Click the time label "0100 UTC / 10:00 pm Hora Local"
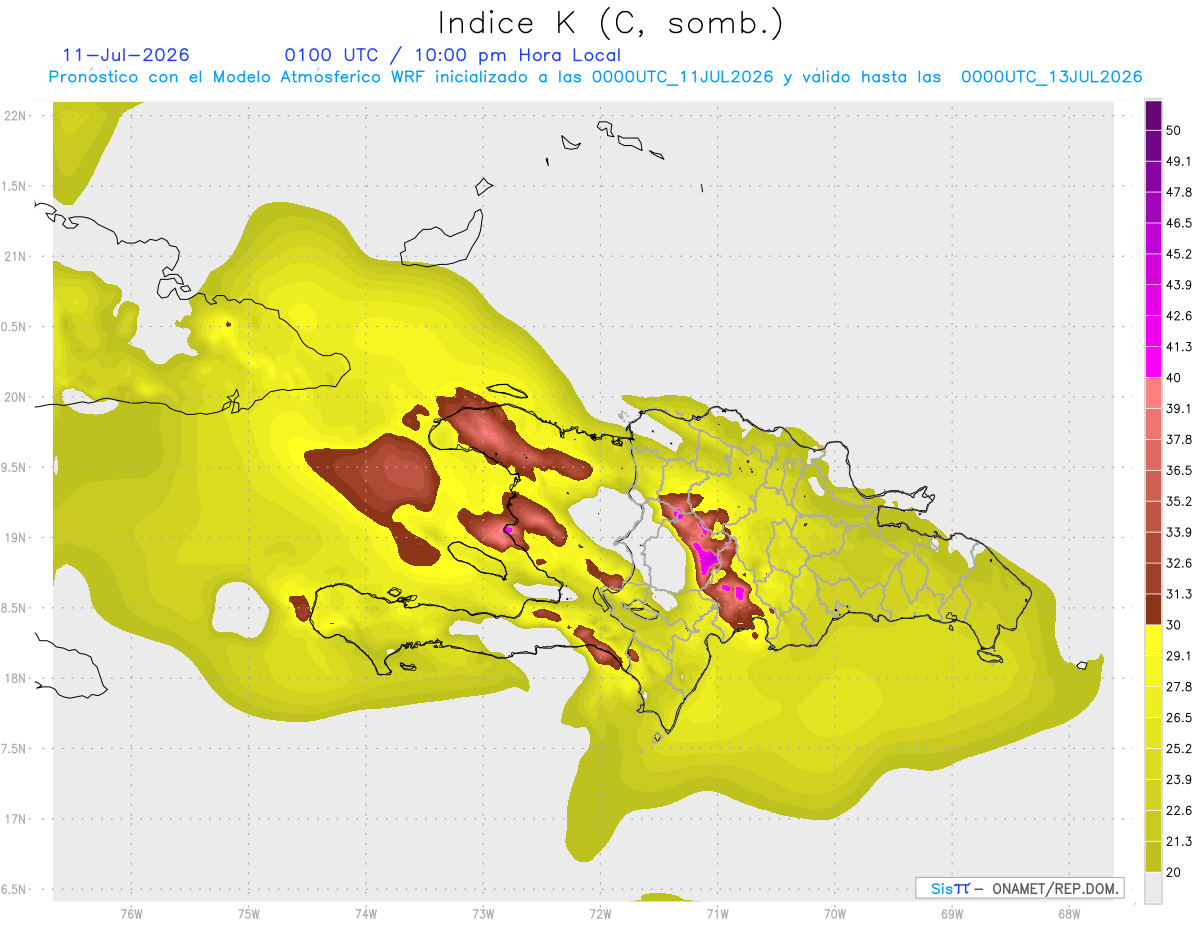The image size is (1200, 927). pyautogui.click(x=453, y=55)
